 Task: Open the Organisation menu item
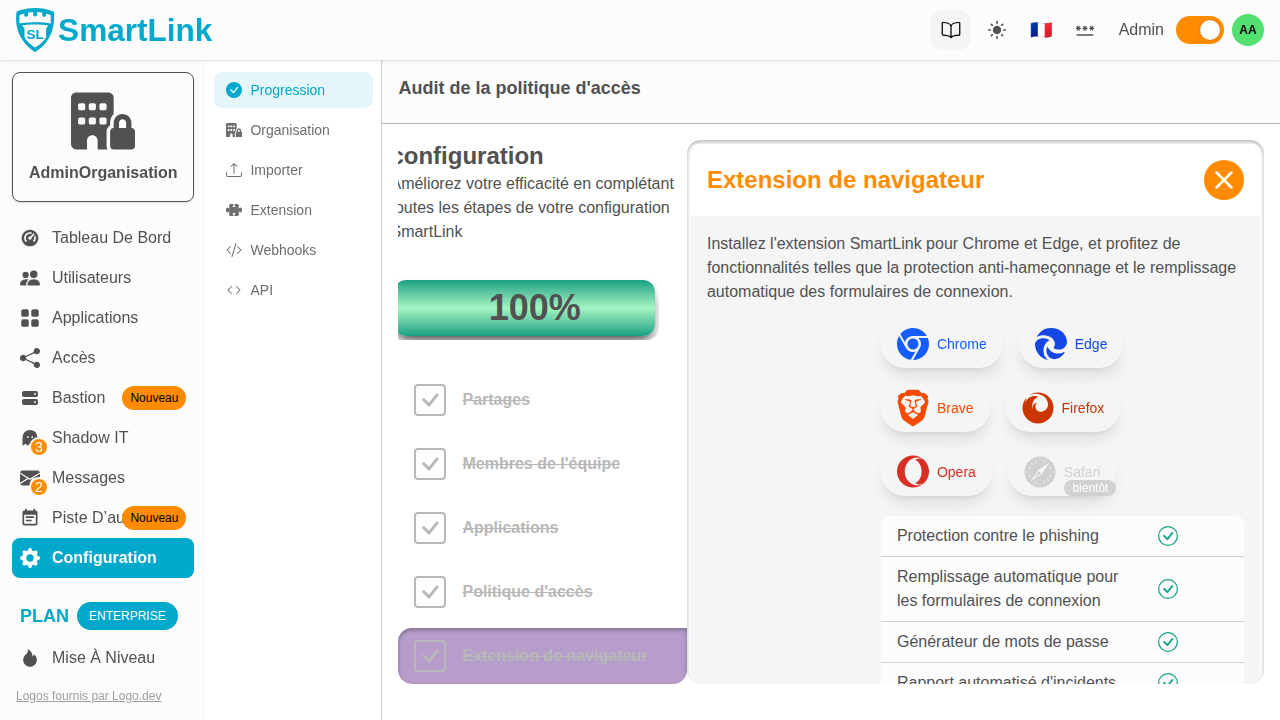pyautogui.click(x=290, y=130)
